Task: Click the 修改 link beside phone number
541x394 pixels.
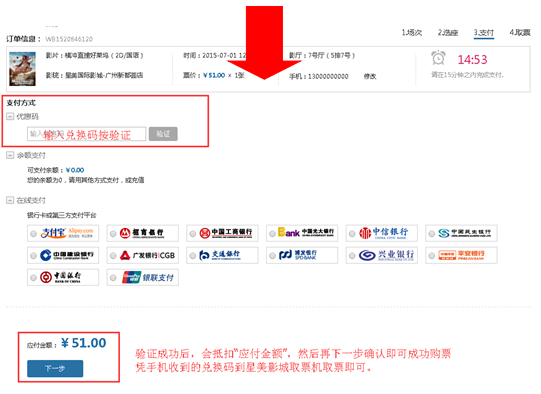Action: (370, 76)
